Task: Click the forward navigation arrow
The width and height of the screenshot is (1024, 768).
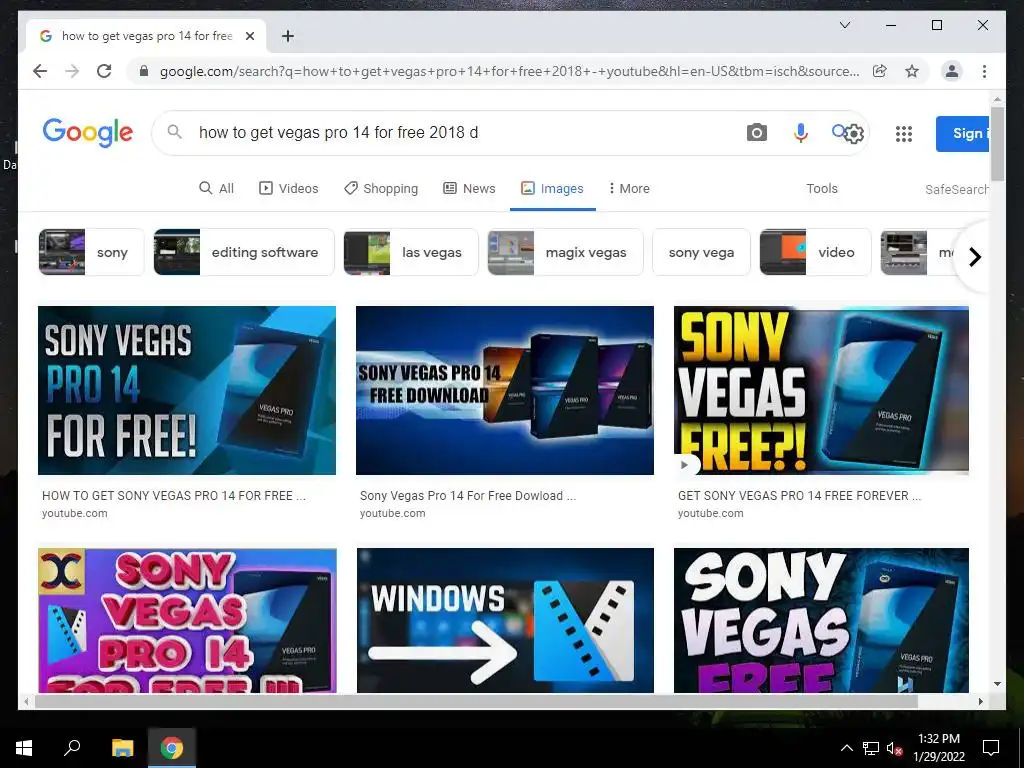Action: click(72, 71)
